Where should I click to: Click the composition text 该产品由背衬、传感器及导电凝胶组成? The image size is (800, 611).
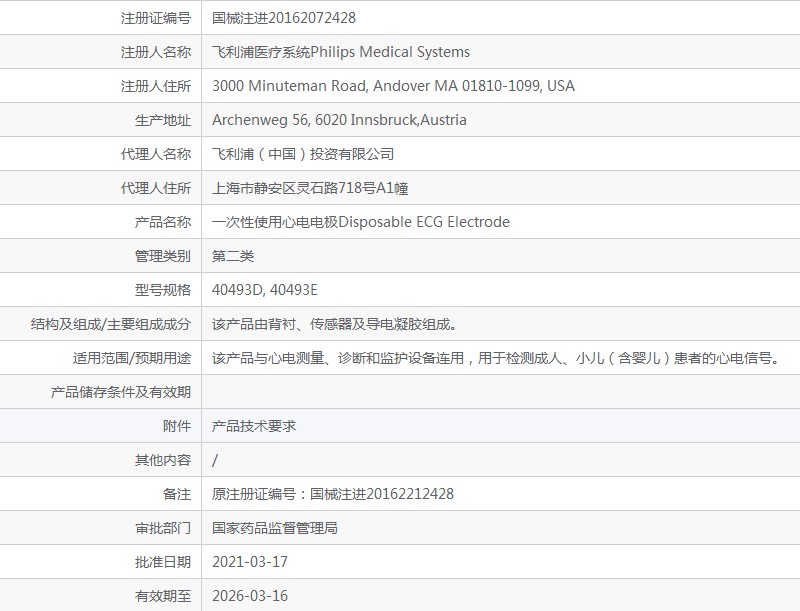coord(334,324)
